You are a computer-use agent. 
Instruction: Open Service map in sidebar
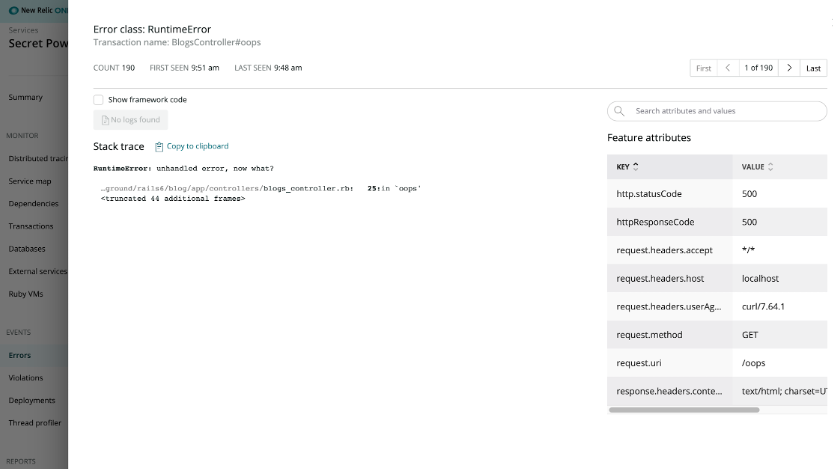click(30, 181)
